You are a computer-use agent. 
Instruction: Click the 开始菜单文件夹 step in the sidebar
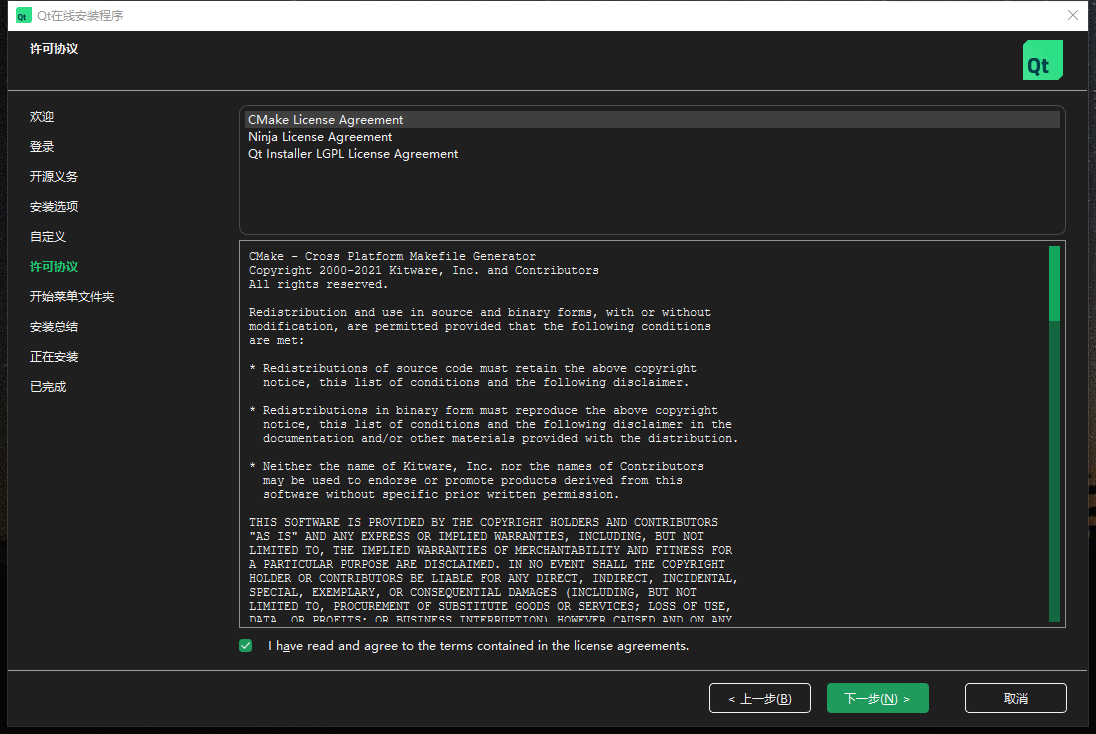[72, 297]
